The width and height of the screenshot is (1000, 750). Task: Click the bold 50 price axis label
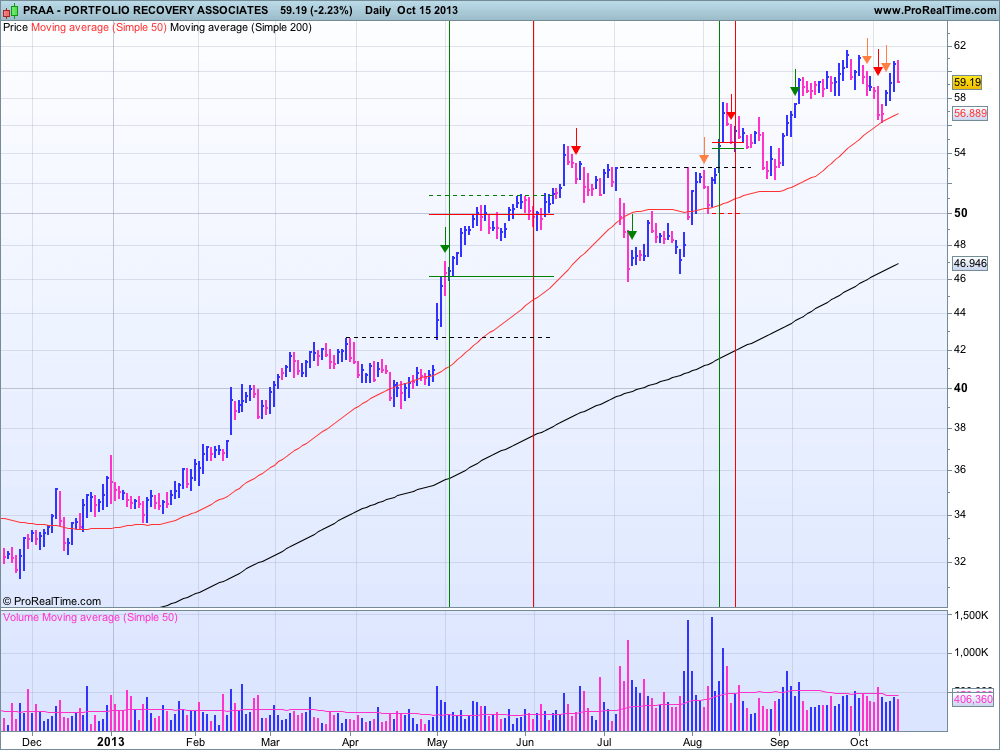click(x=960, y=213)
